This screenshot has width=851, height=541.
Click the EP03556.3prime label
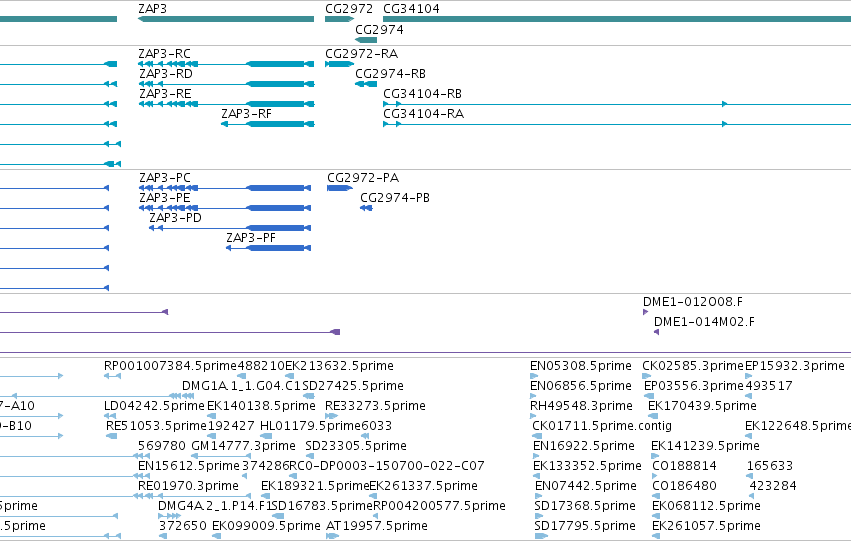694,386
